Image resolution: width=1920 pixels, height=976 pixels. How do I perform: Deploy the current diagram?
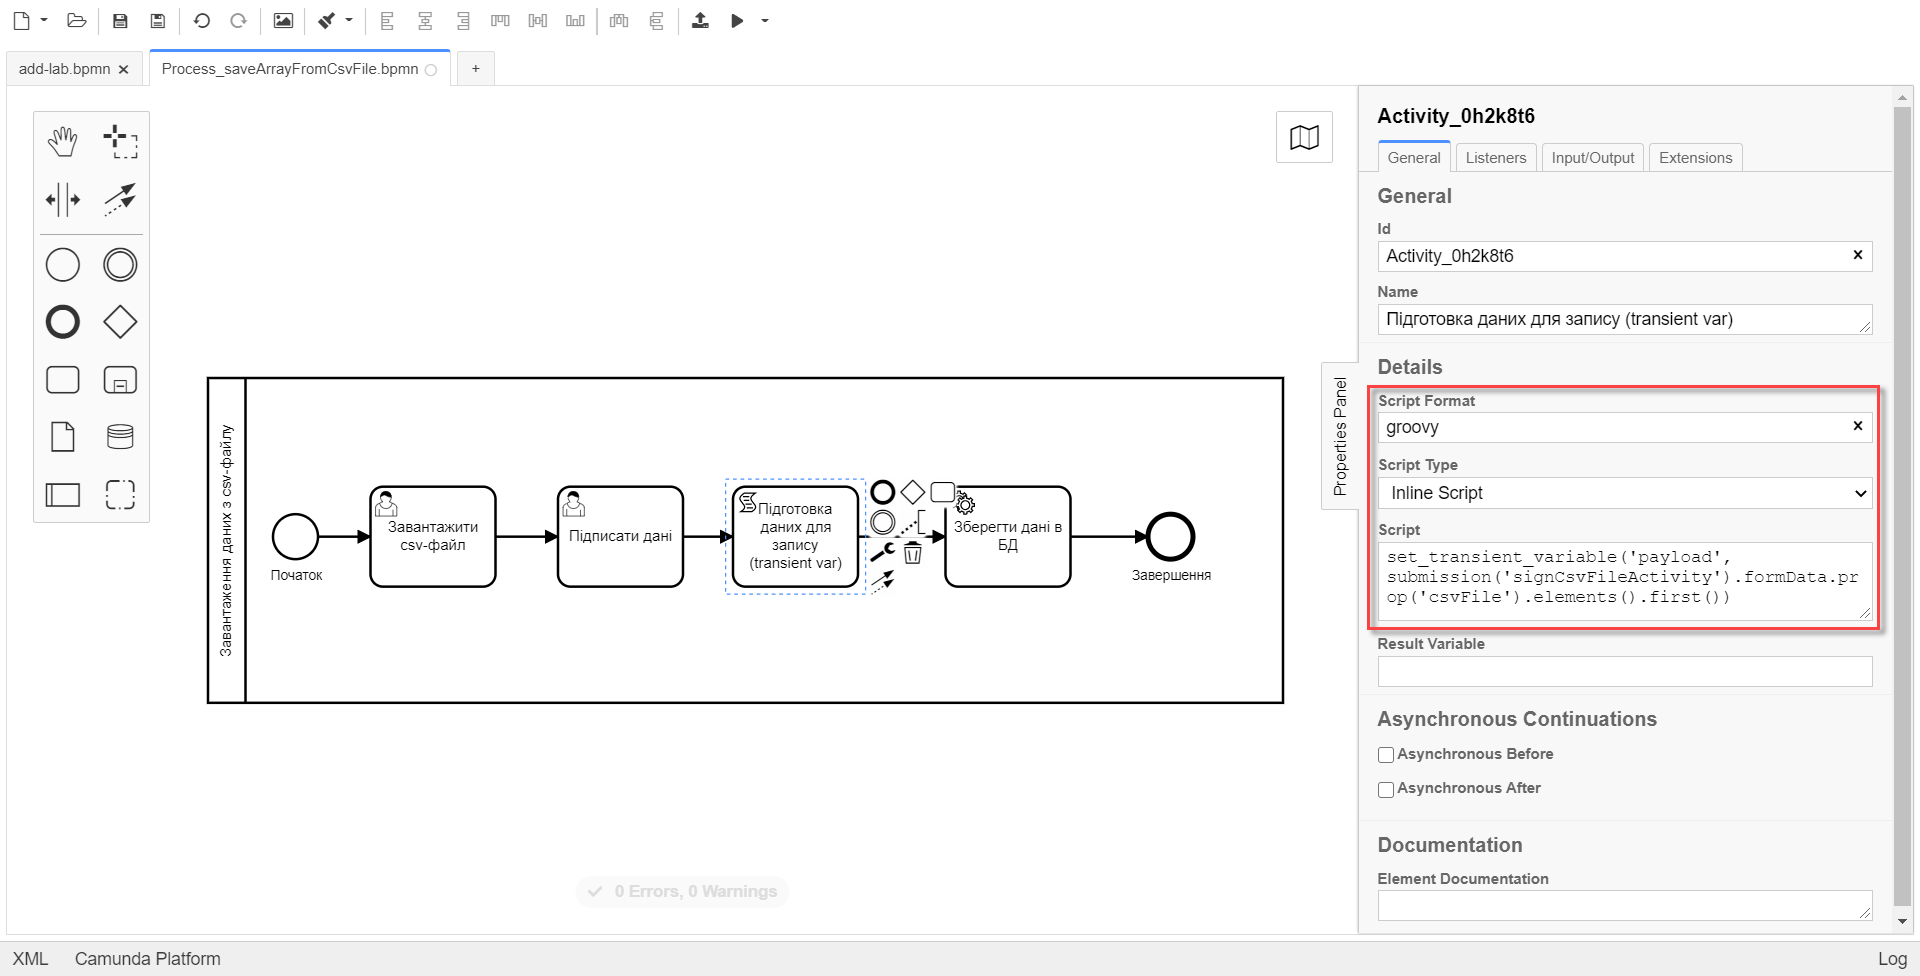[700, 20]
